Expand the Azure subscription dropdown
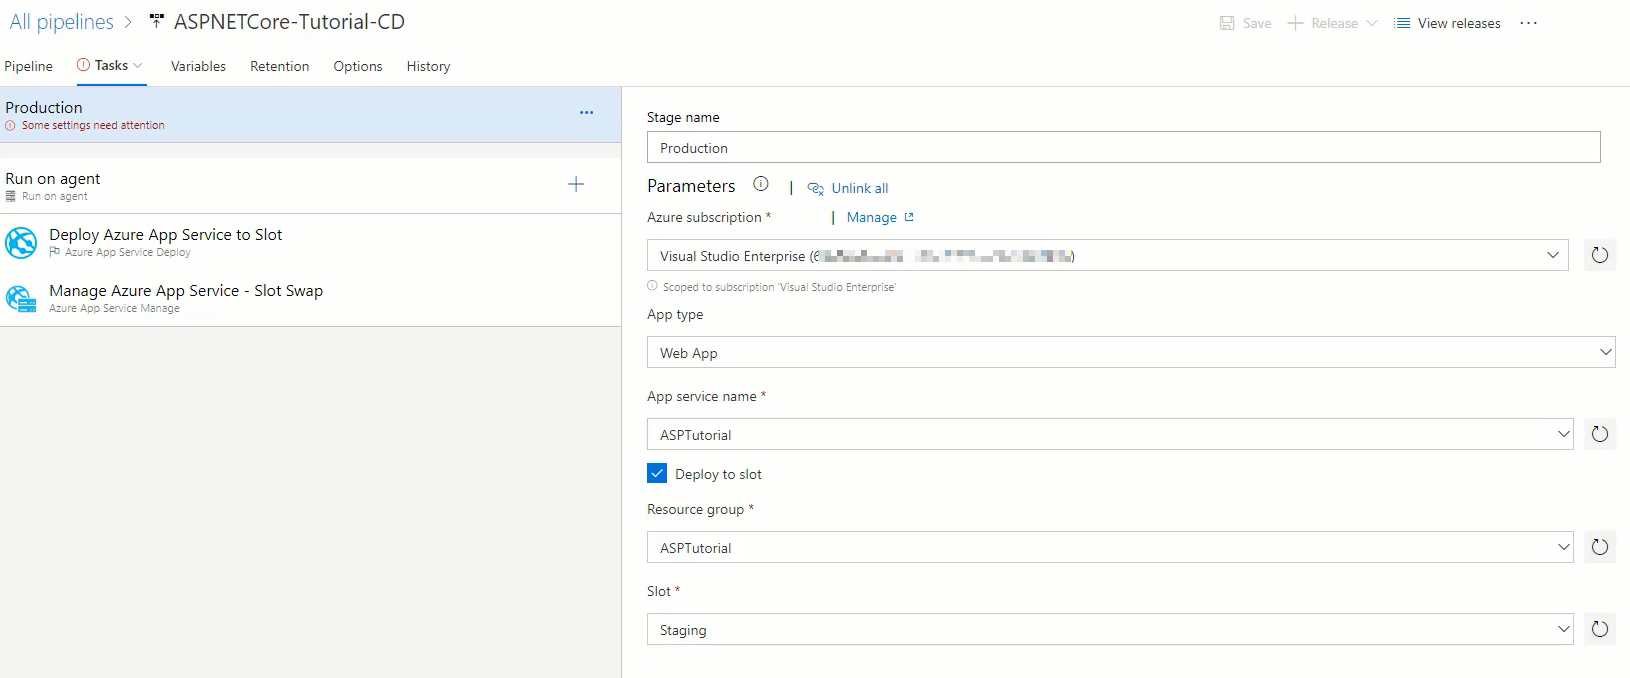1630x678 pixels. pos(1552,256)
